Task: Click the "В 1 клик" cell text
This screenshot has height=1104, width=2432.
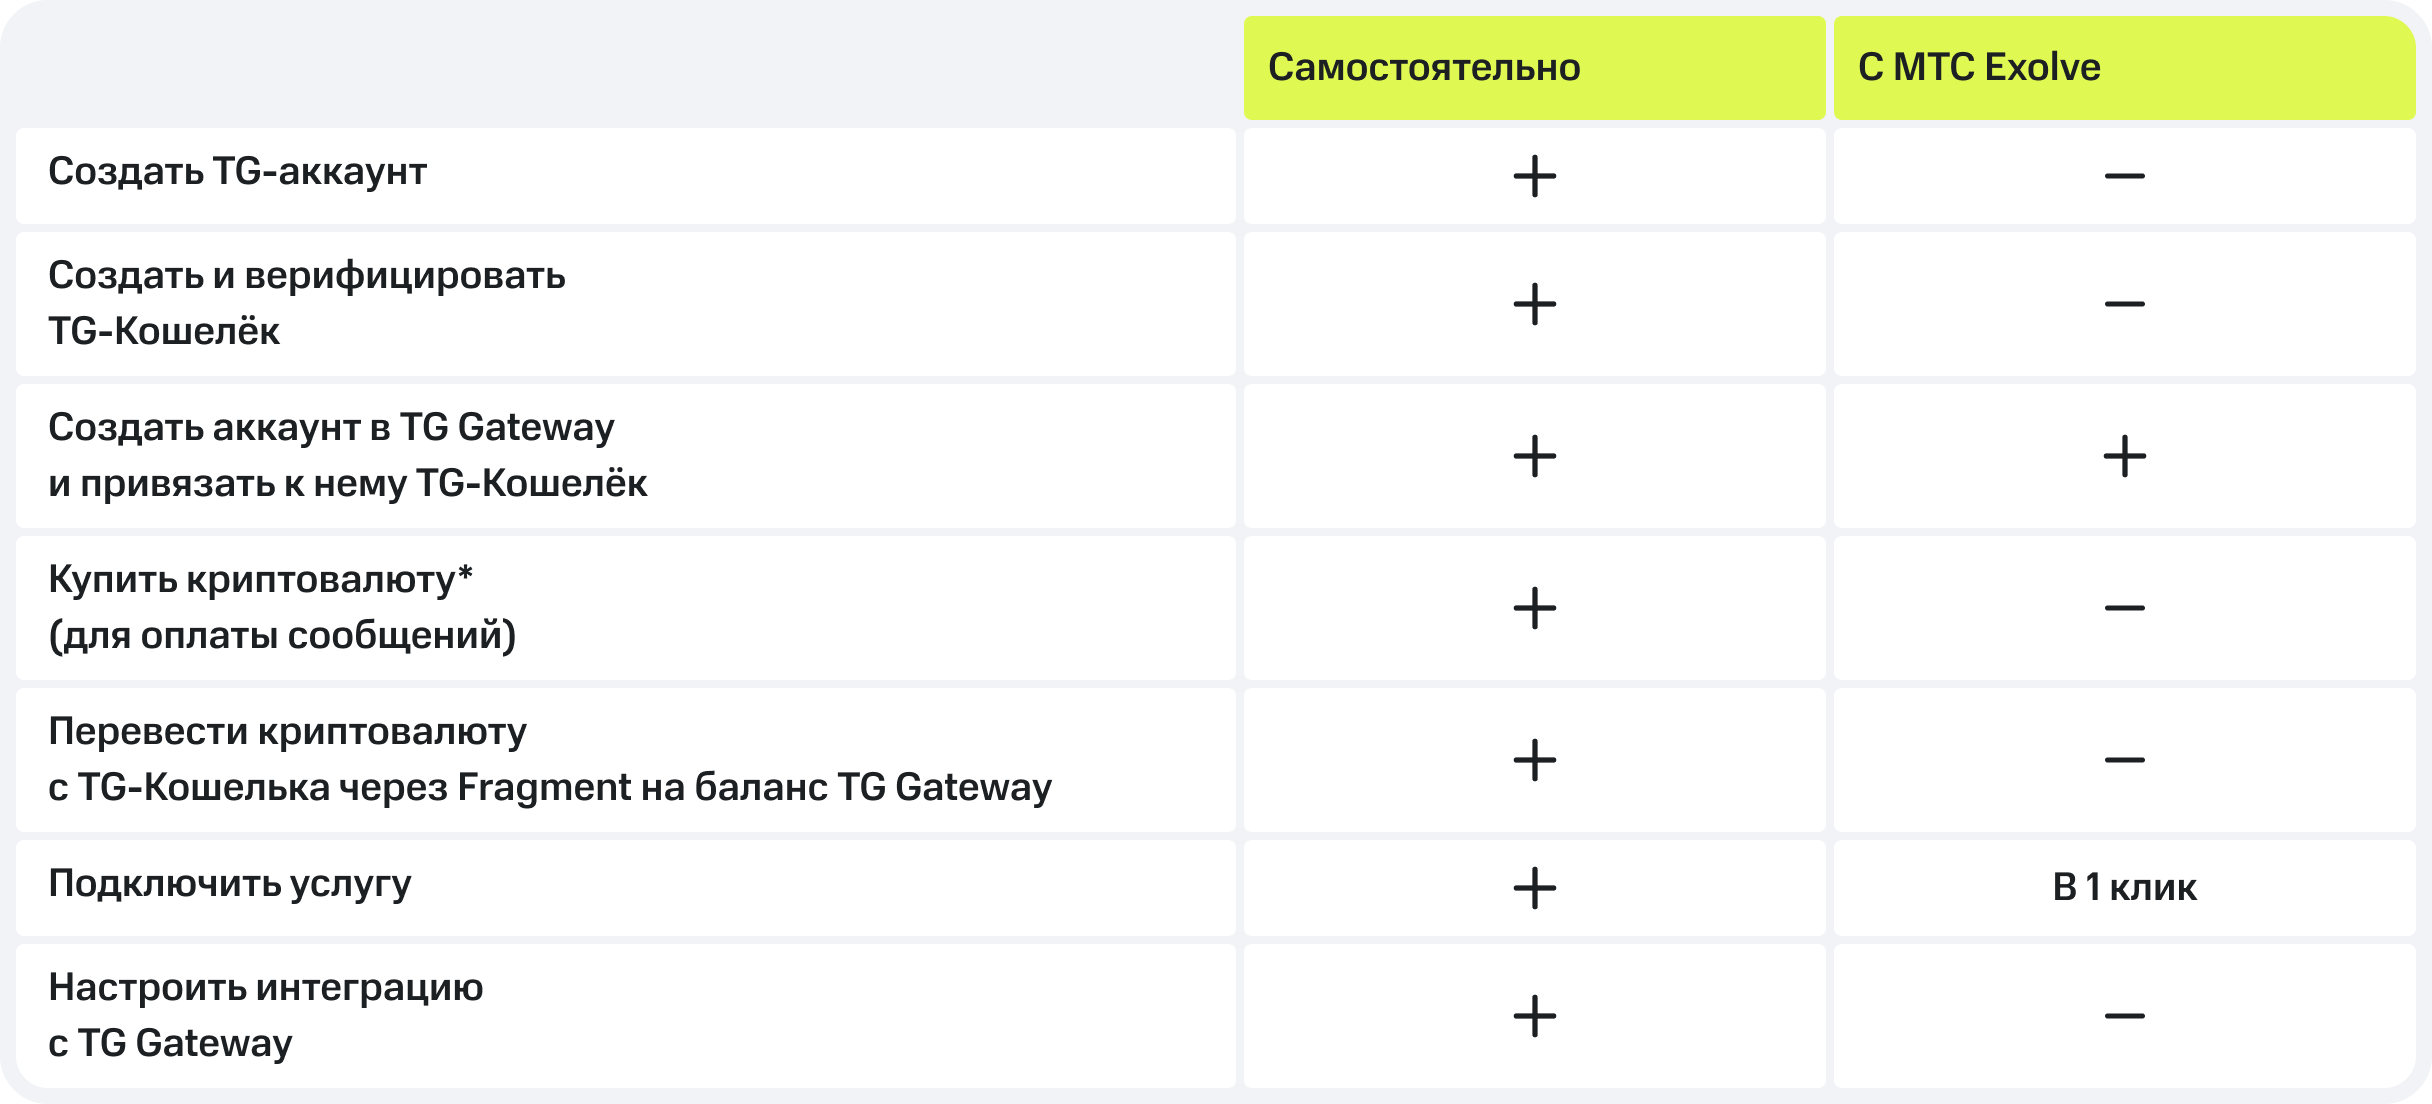Action: click(2124, 888)
